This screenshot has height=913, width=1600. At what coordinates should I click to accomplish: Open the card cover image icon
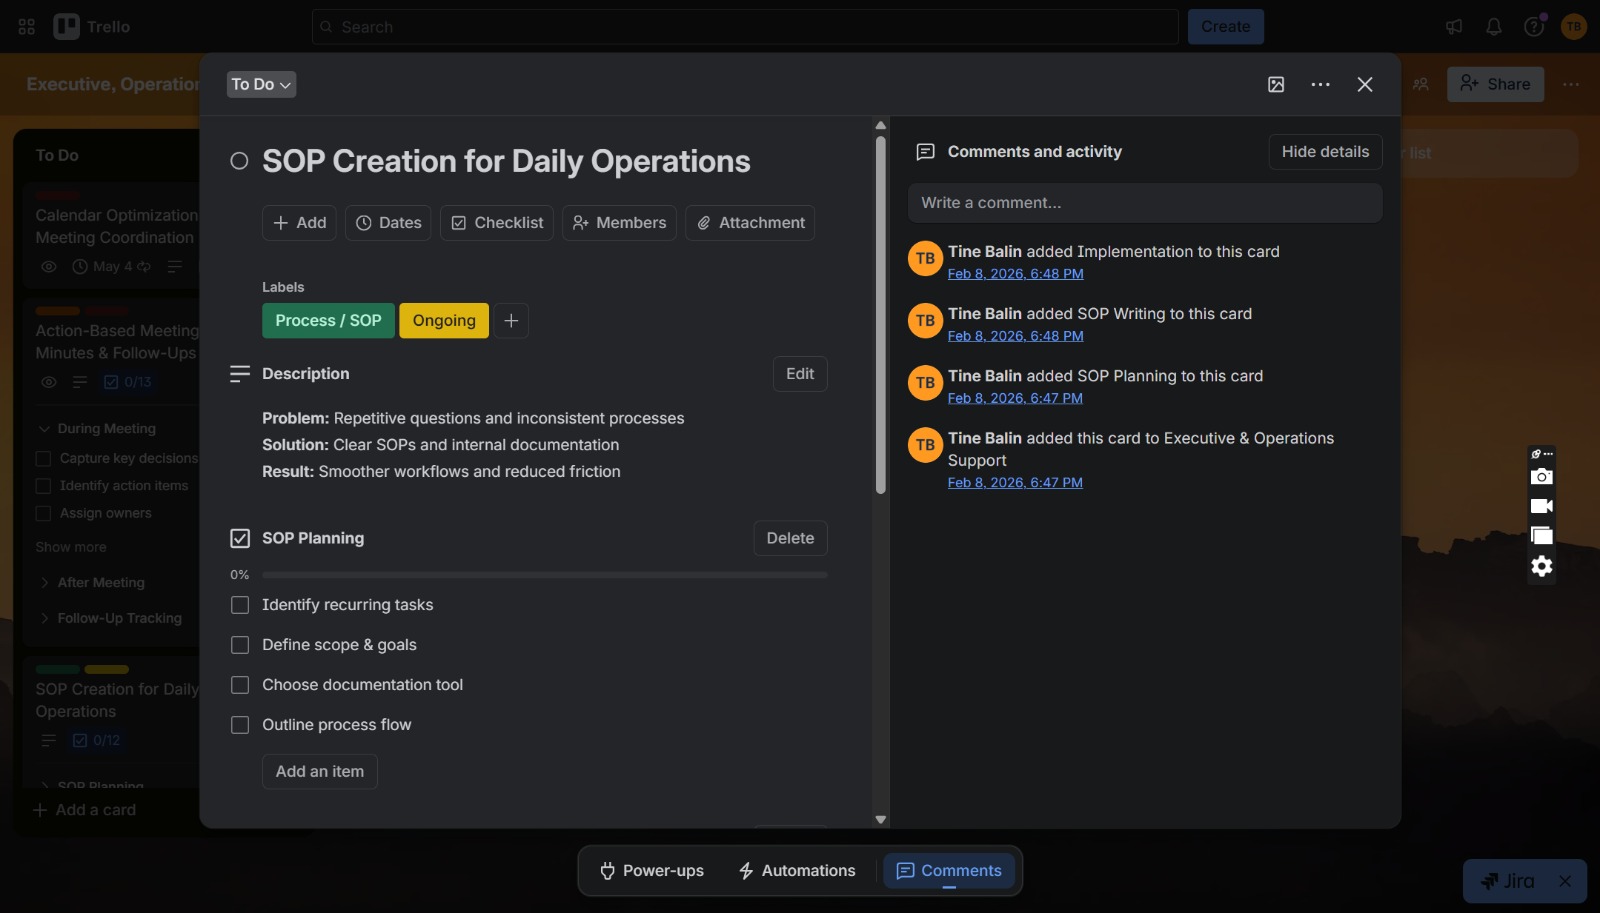click(1276, 85)
